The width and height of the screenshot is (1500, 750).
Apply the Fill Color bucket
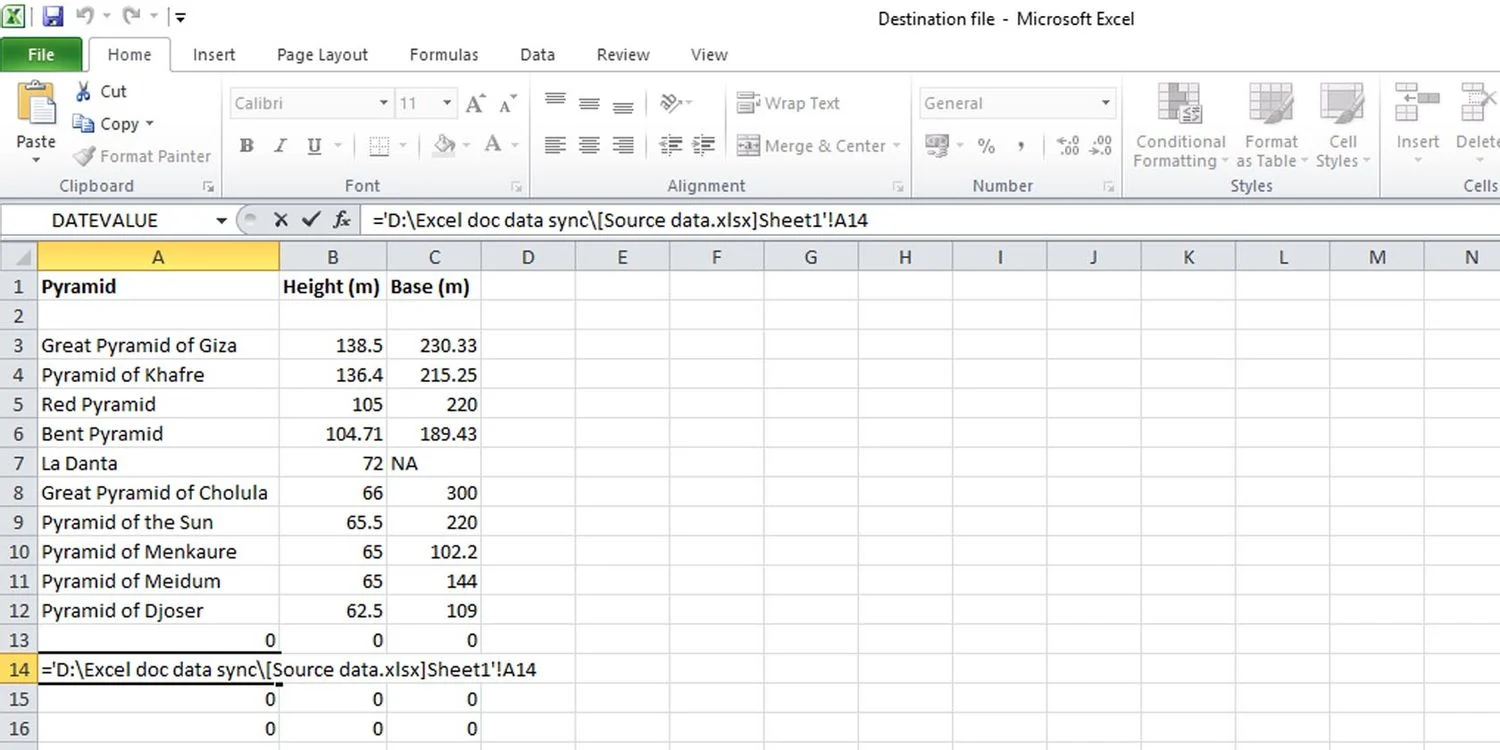[445, 146]
